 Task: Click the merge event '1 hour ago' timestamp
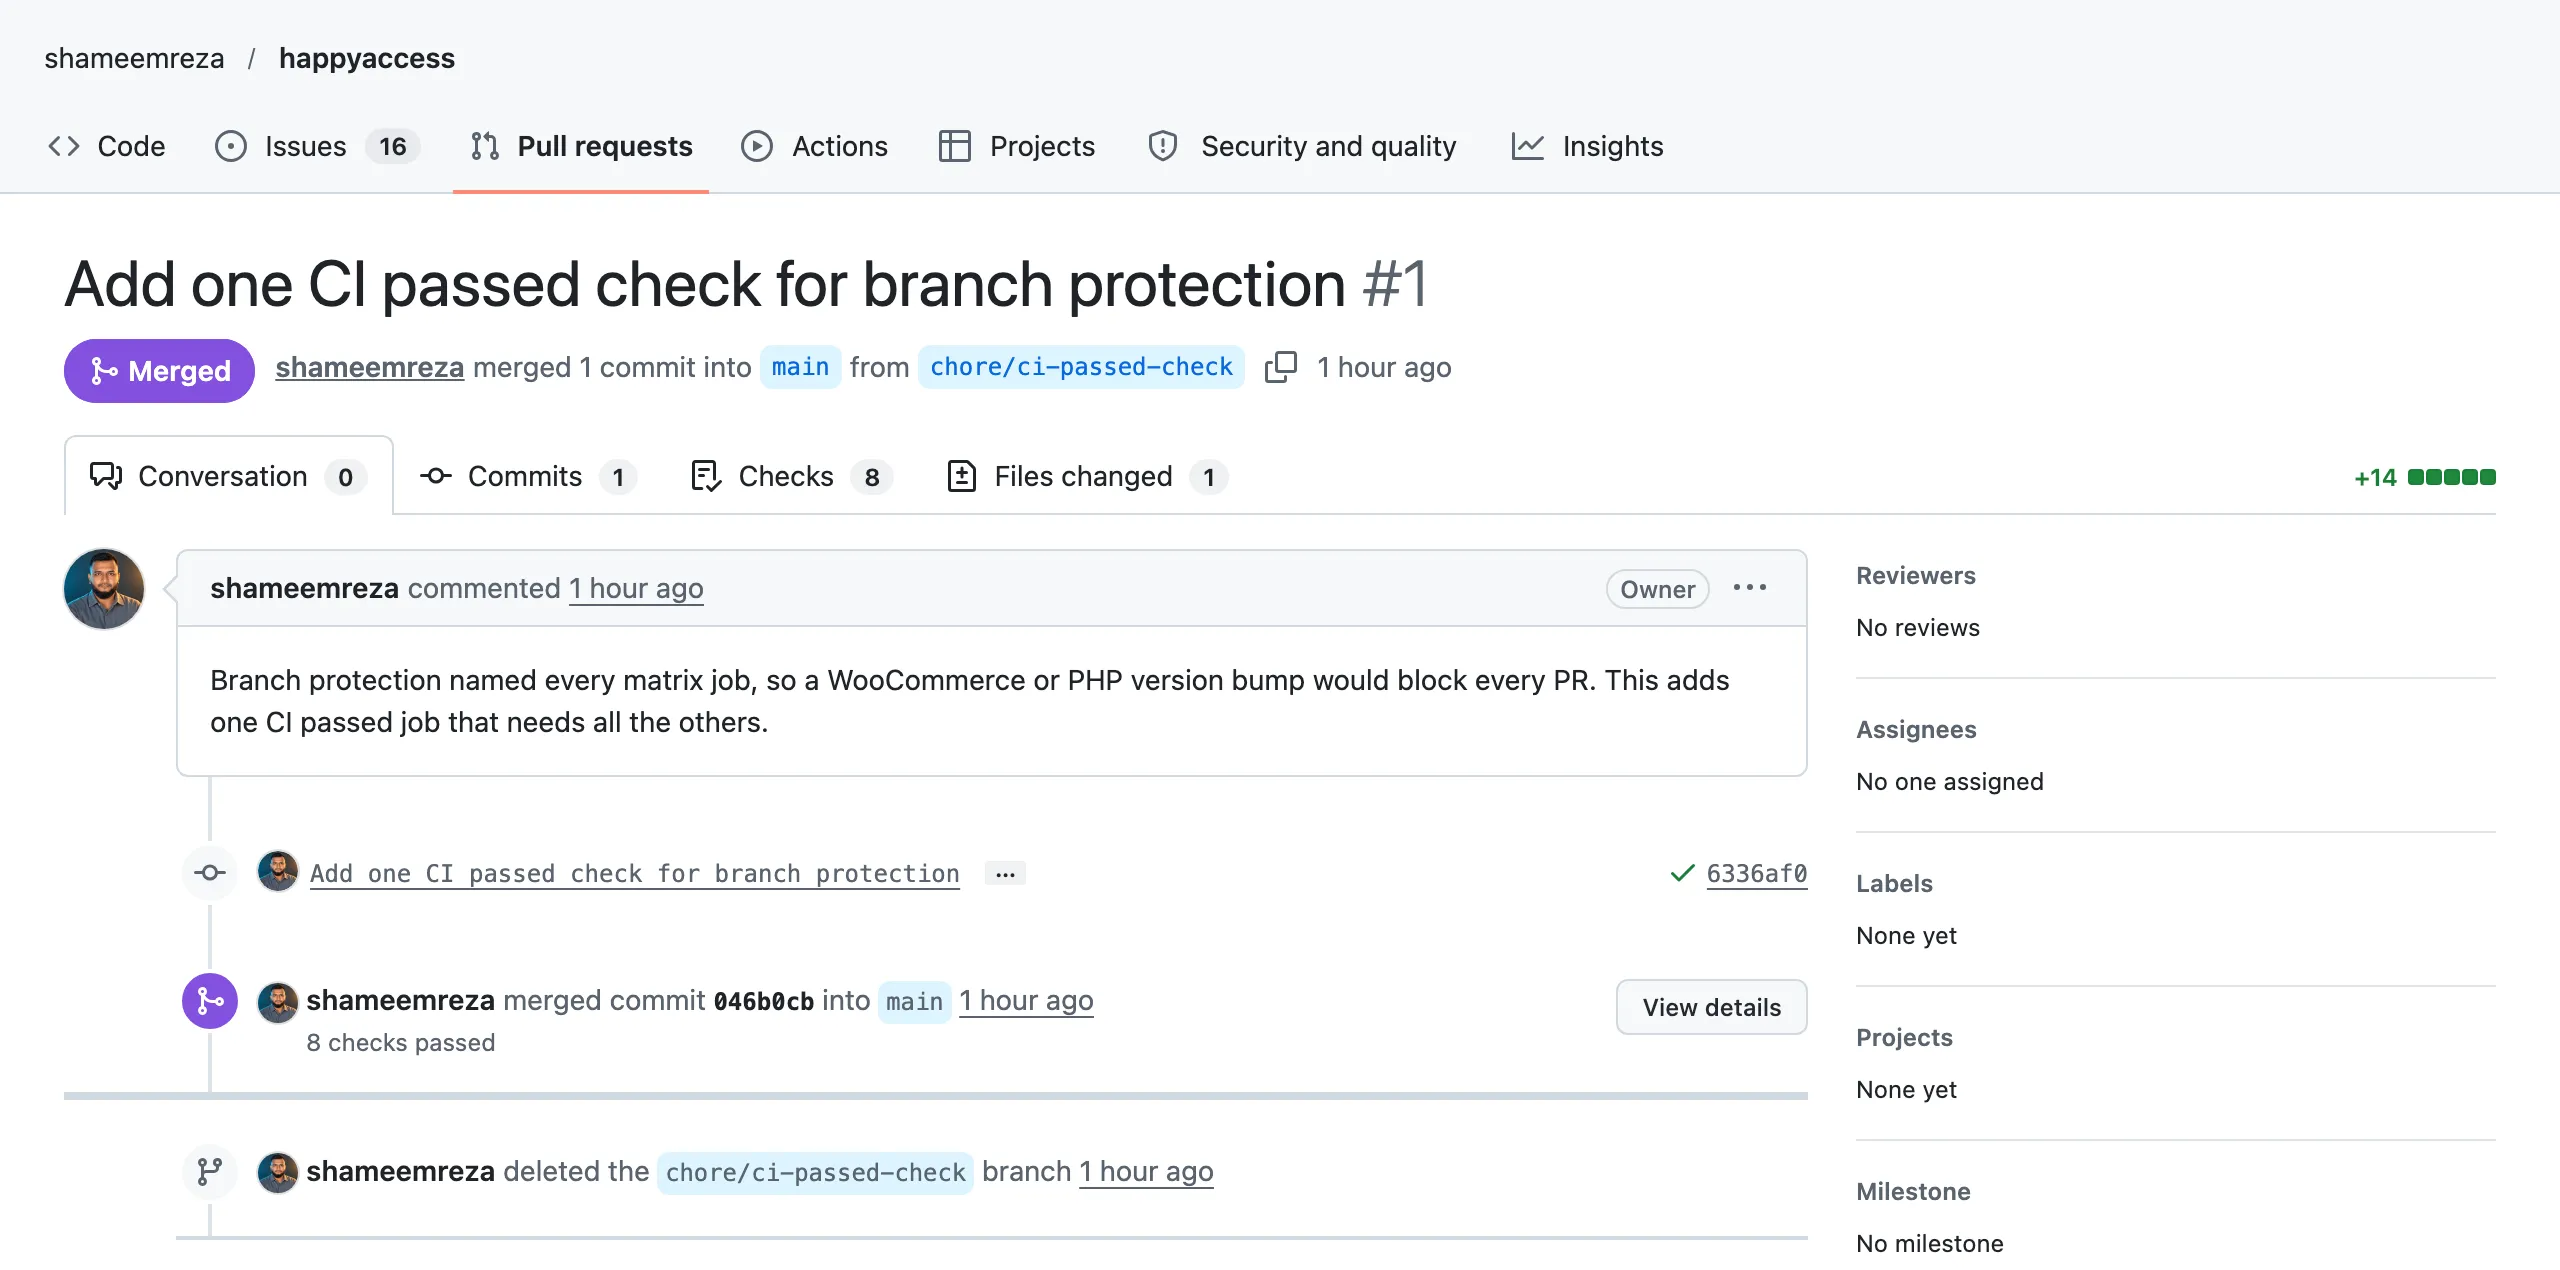1026,1000
